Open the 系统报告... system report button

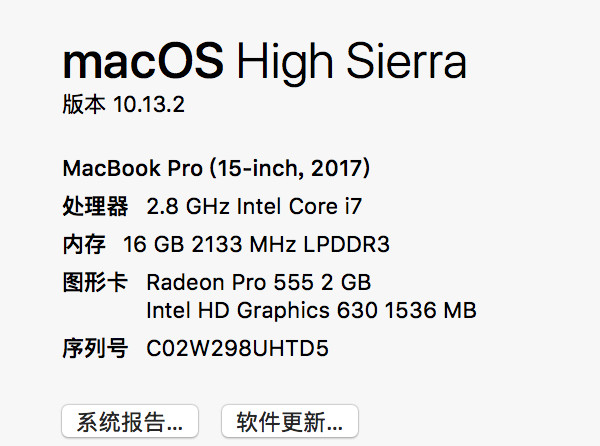[130, 421]
